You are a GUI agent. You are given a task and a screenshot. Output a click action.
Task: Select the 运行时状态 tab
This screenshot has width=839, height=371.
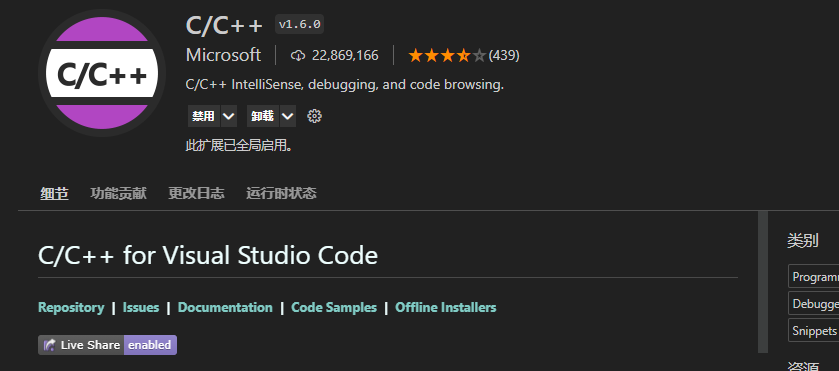click(x=281, y=193)
